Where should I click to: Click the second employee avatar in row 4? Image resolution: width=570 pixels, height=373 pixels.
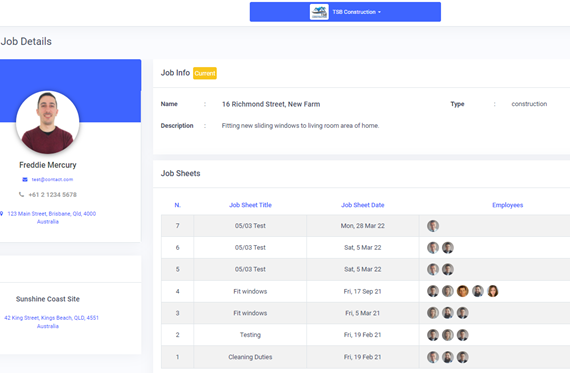[x=448, y=291]
